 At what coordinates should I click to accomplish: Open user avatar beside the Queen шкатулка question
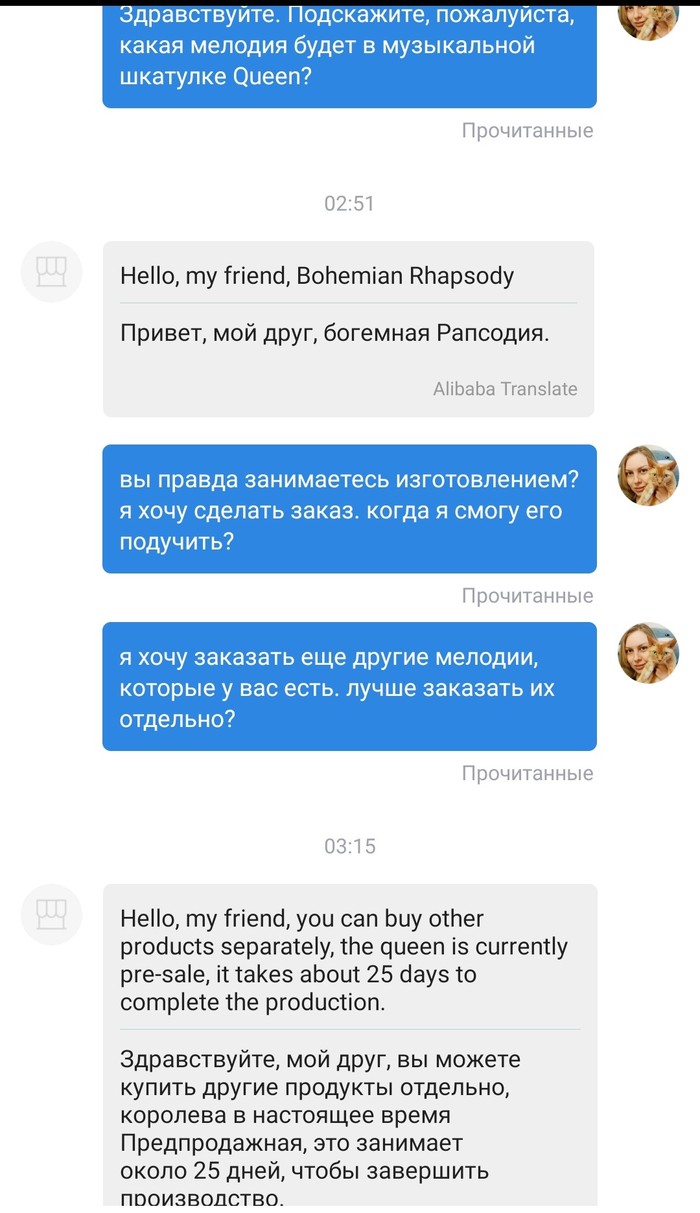click(648, 18)
